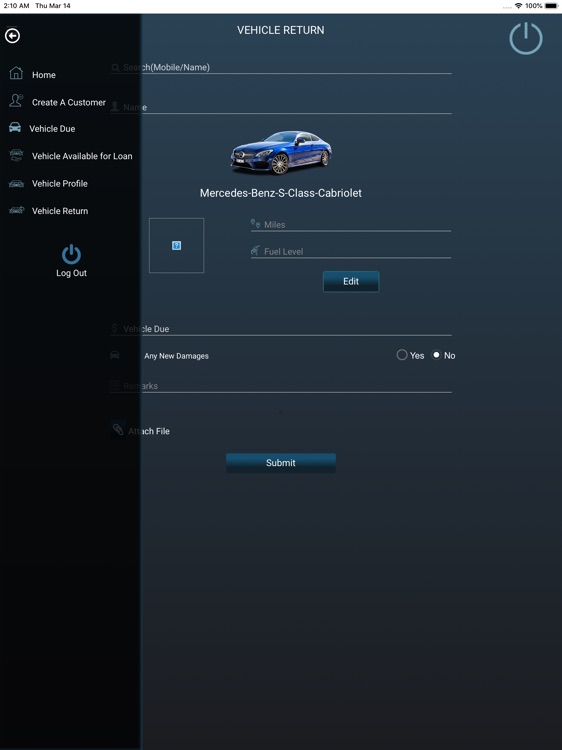Click the status bar date Thu Mar 14
The height and width of the screenshot is (750, 562).
point(53,6)
